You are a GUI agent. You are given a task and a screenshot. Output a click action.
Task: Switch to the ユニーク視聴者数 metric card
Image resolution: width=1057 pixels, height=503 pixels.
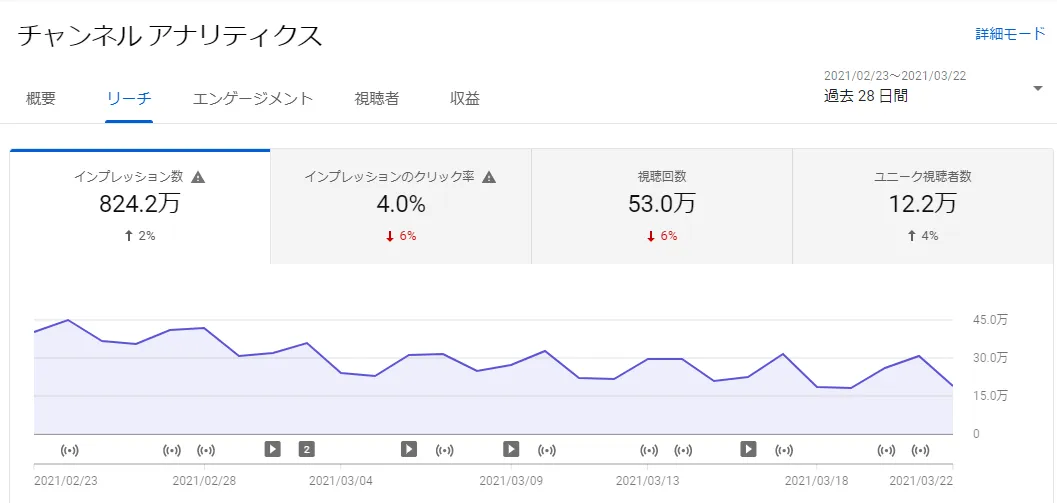point(922,207)
